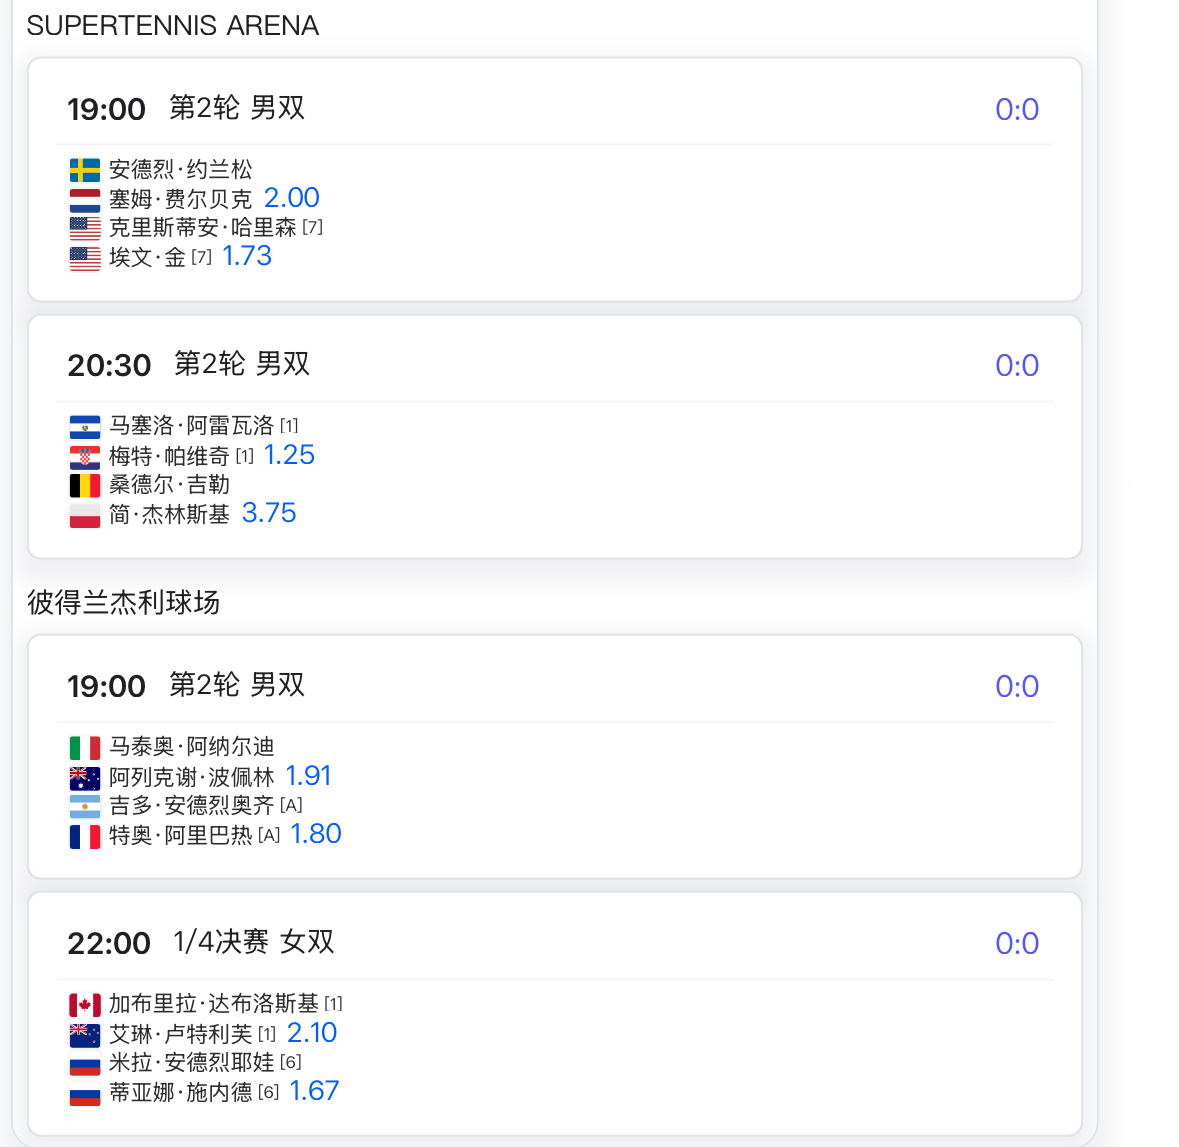Click the Sweden flag next to 安德烈·约兰松
This screenshot has width=1179, height=1147.
pos(85,170)
